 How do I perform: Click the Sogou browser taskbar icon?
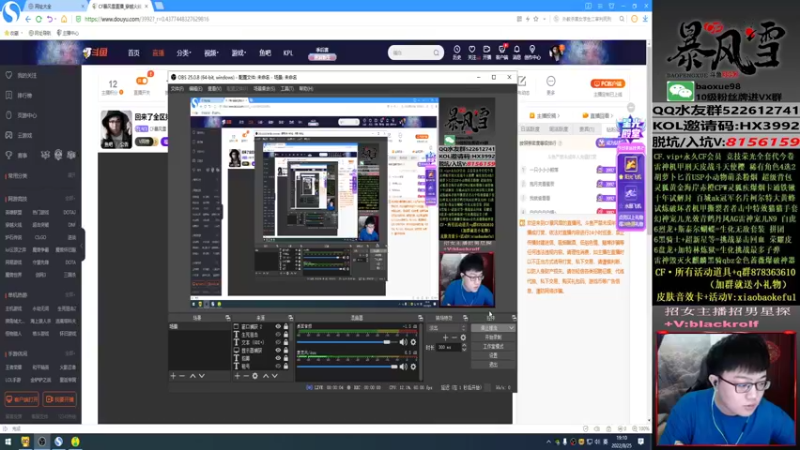click(x=59, y=442)
